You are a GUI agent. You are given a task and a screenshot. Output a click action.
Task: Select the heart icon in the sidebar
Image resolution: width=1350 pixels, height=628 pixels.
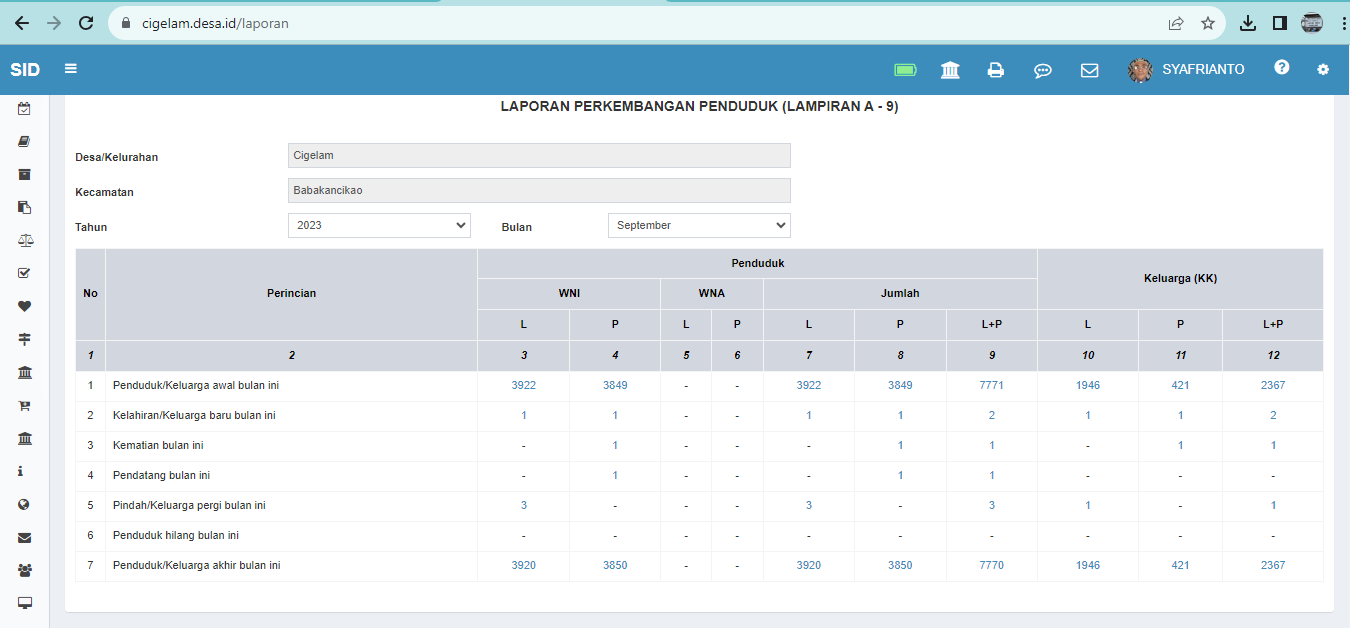pos(23,306)
